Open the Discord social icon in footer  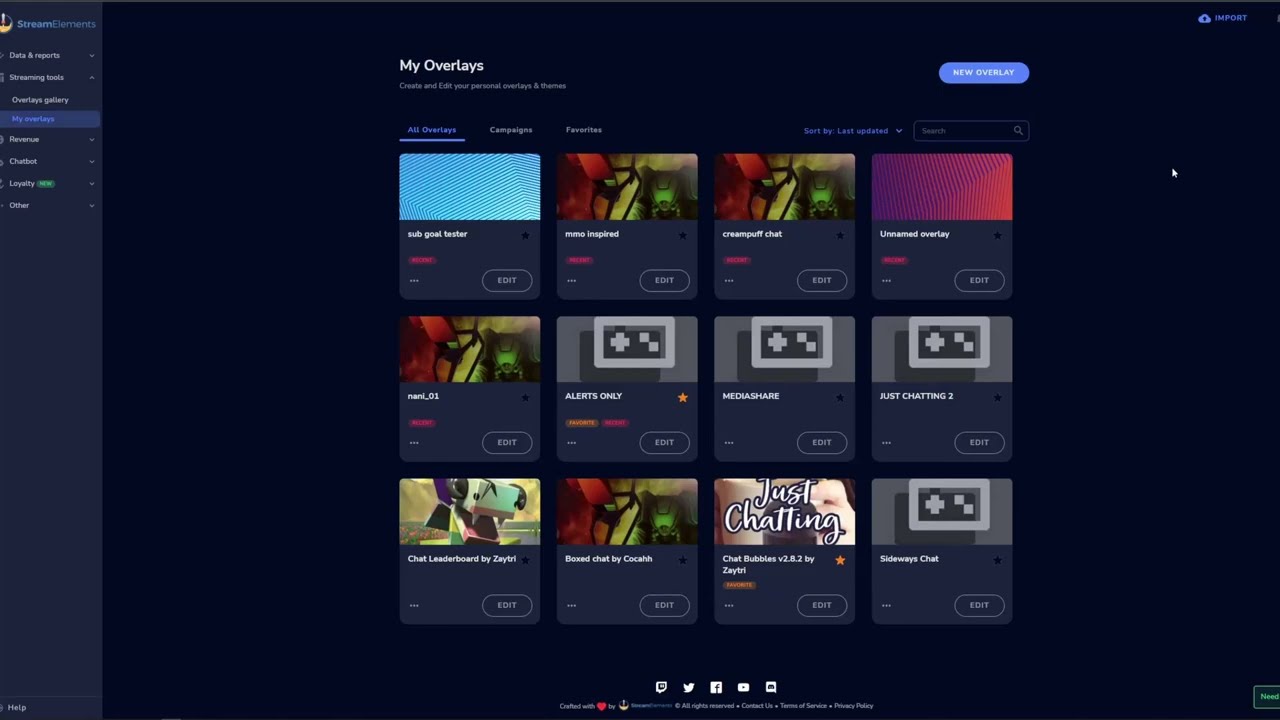coord(771,687)
